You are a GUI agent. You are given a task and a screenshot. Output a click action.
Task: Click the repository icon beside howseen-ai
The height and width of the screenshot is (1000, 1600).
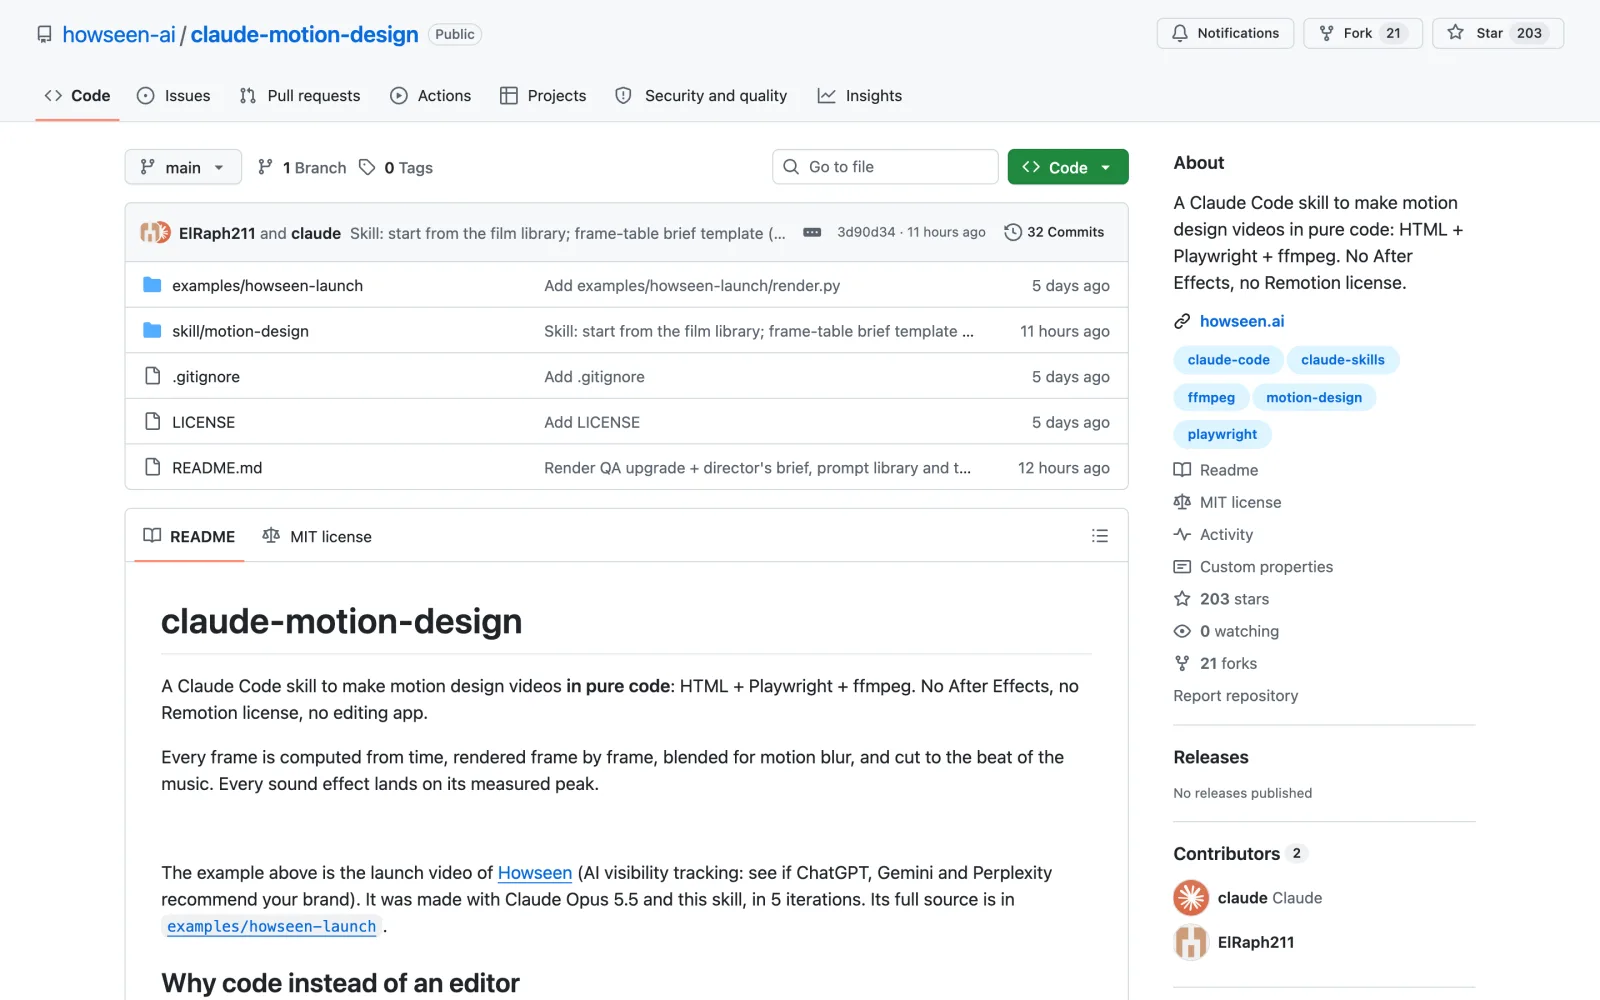44,34
